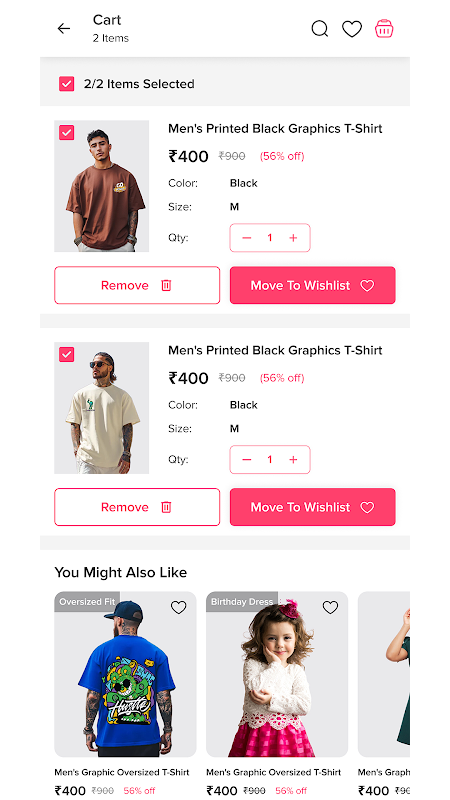
Task: Increase quantity of second cart item
Action: 293,460
